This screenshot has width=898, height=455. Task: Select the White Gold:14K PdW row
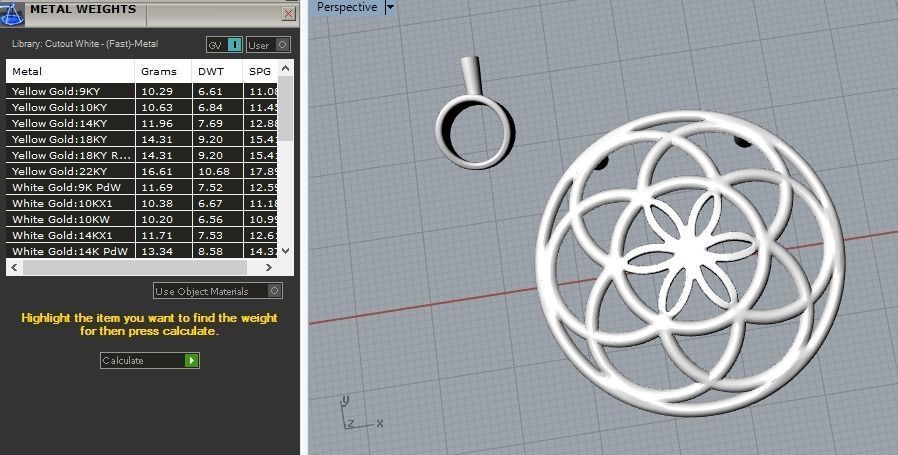142,251
